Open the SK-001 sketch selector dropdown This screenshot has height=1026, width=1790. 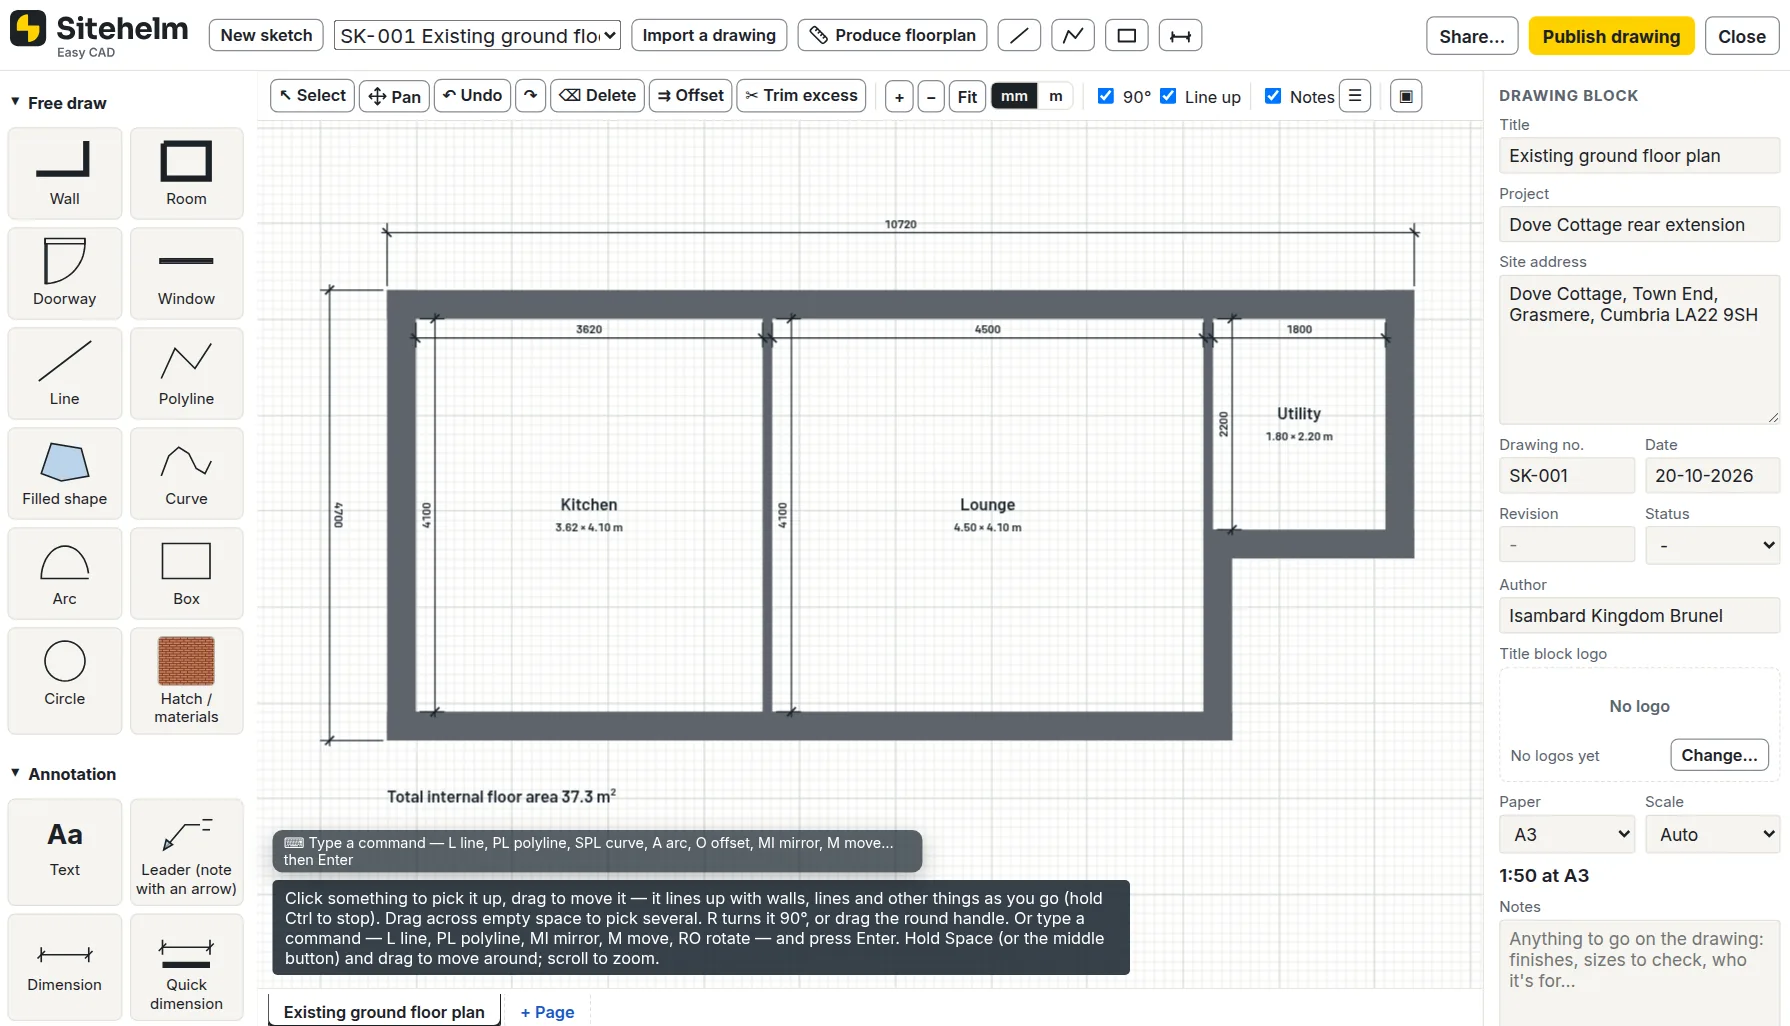[477, 35]
